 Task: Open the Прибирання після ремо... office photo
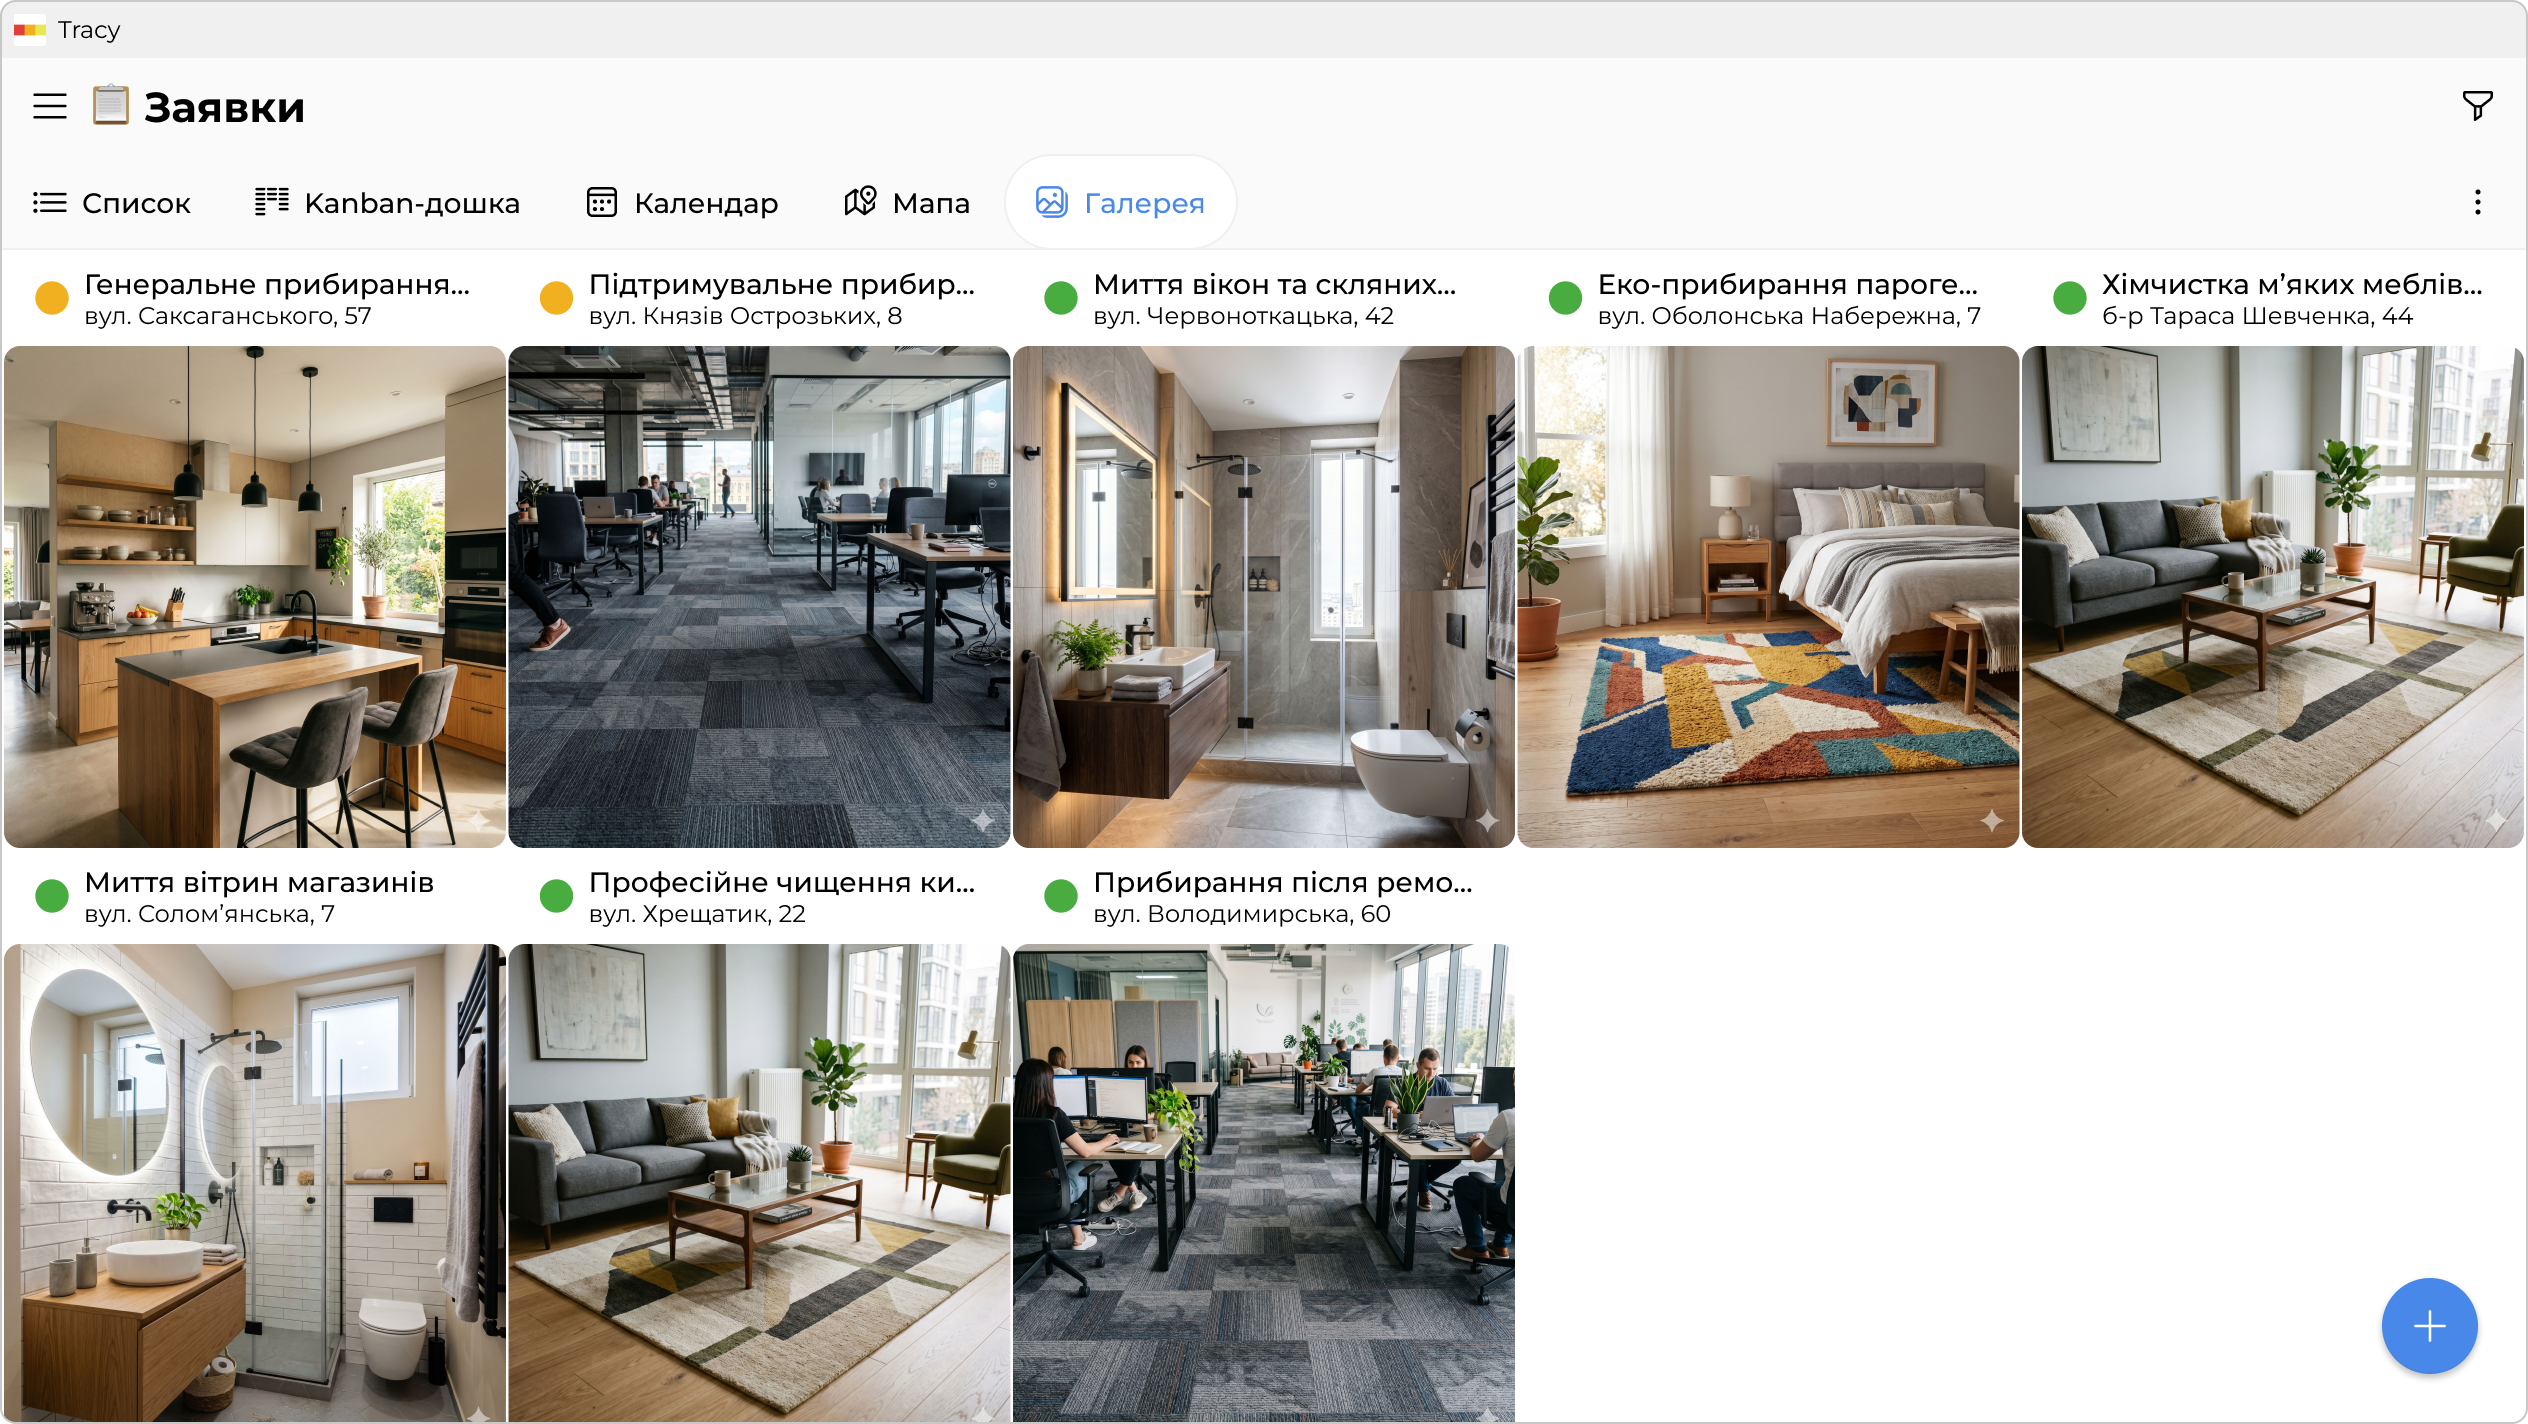(x=1263, y=1180)
